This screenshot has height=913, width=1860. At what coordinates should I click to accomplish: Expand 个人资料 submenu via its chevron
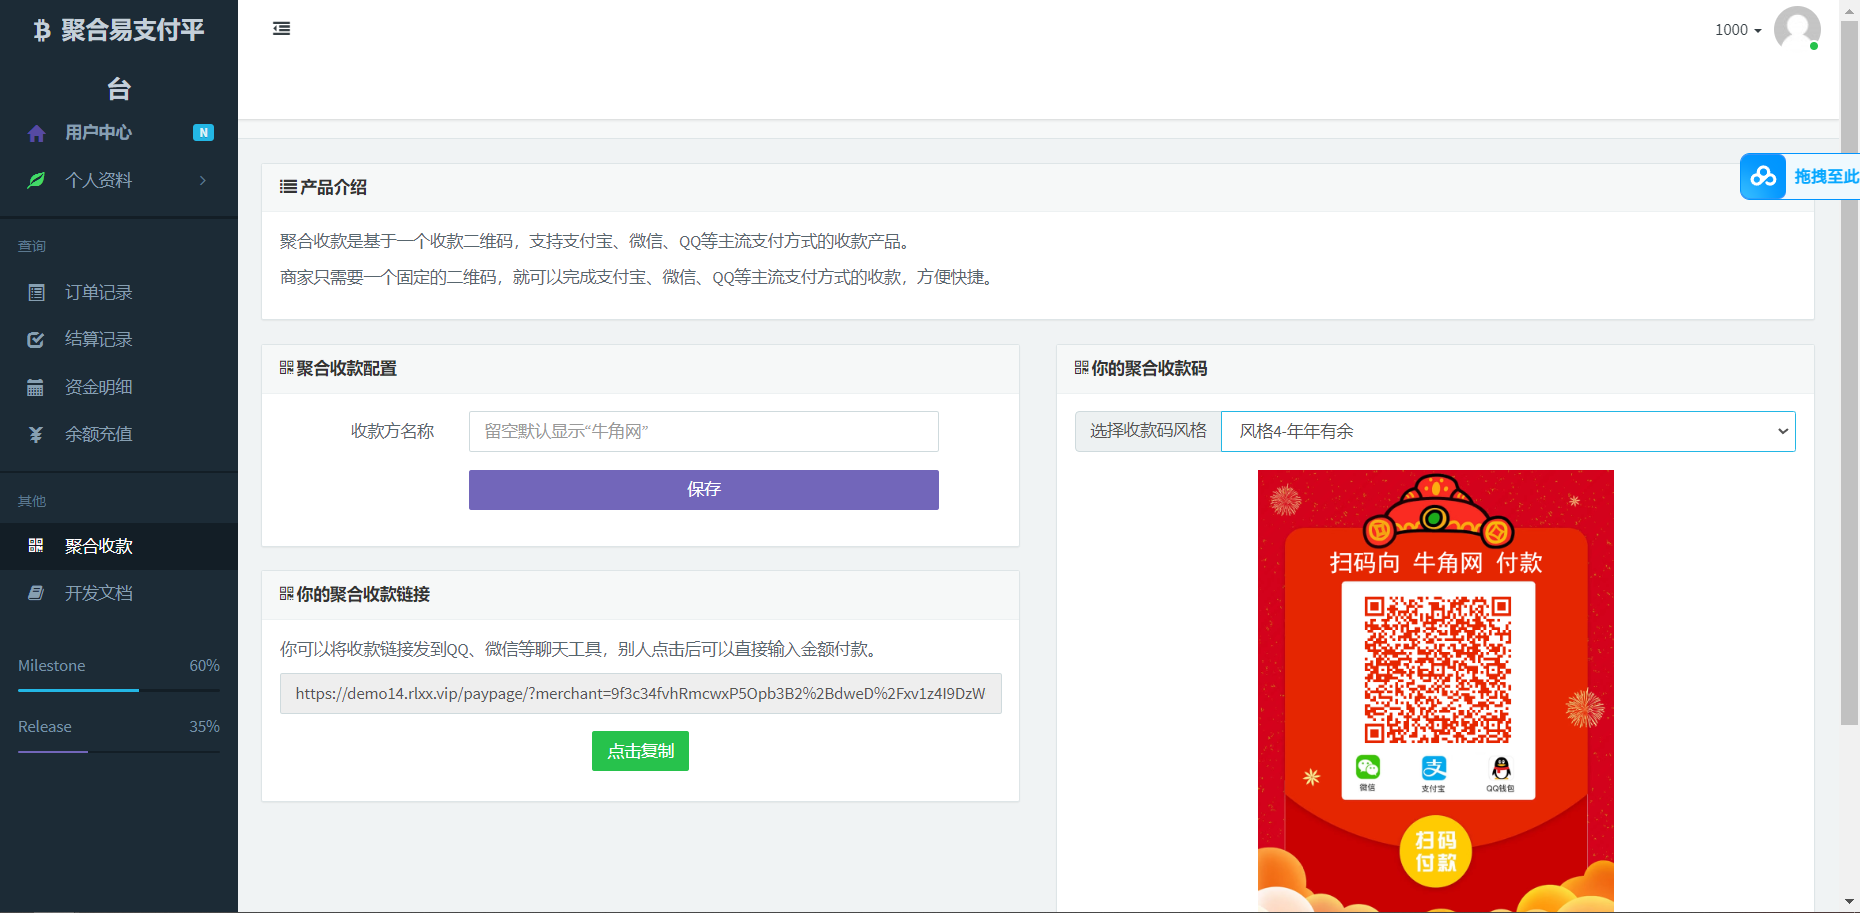coord(203,180)
